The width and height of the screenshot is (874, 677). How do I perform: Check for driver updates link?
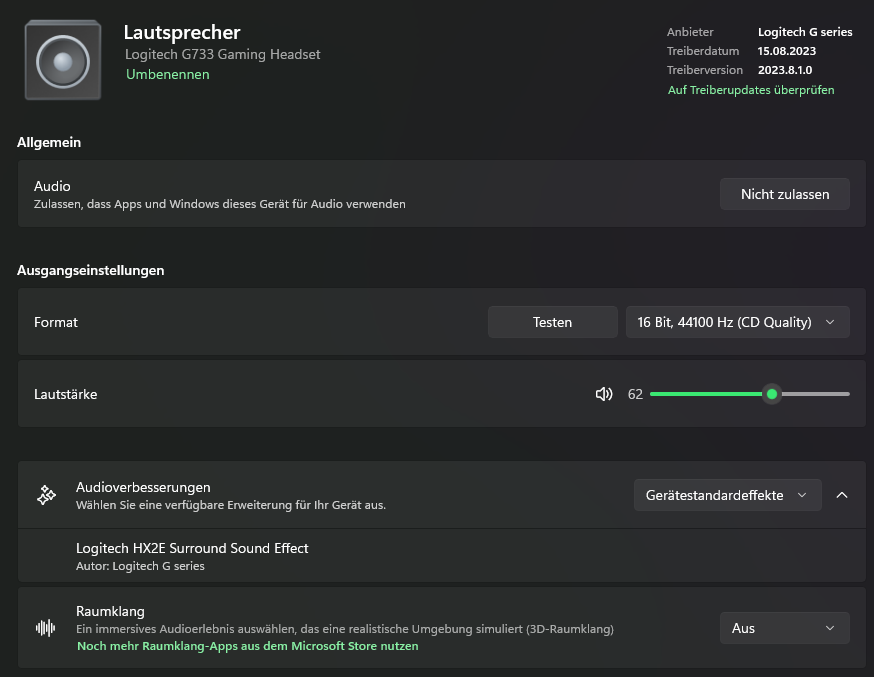click(751, 90)
